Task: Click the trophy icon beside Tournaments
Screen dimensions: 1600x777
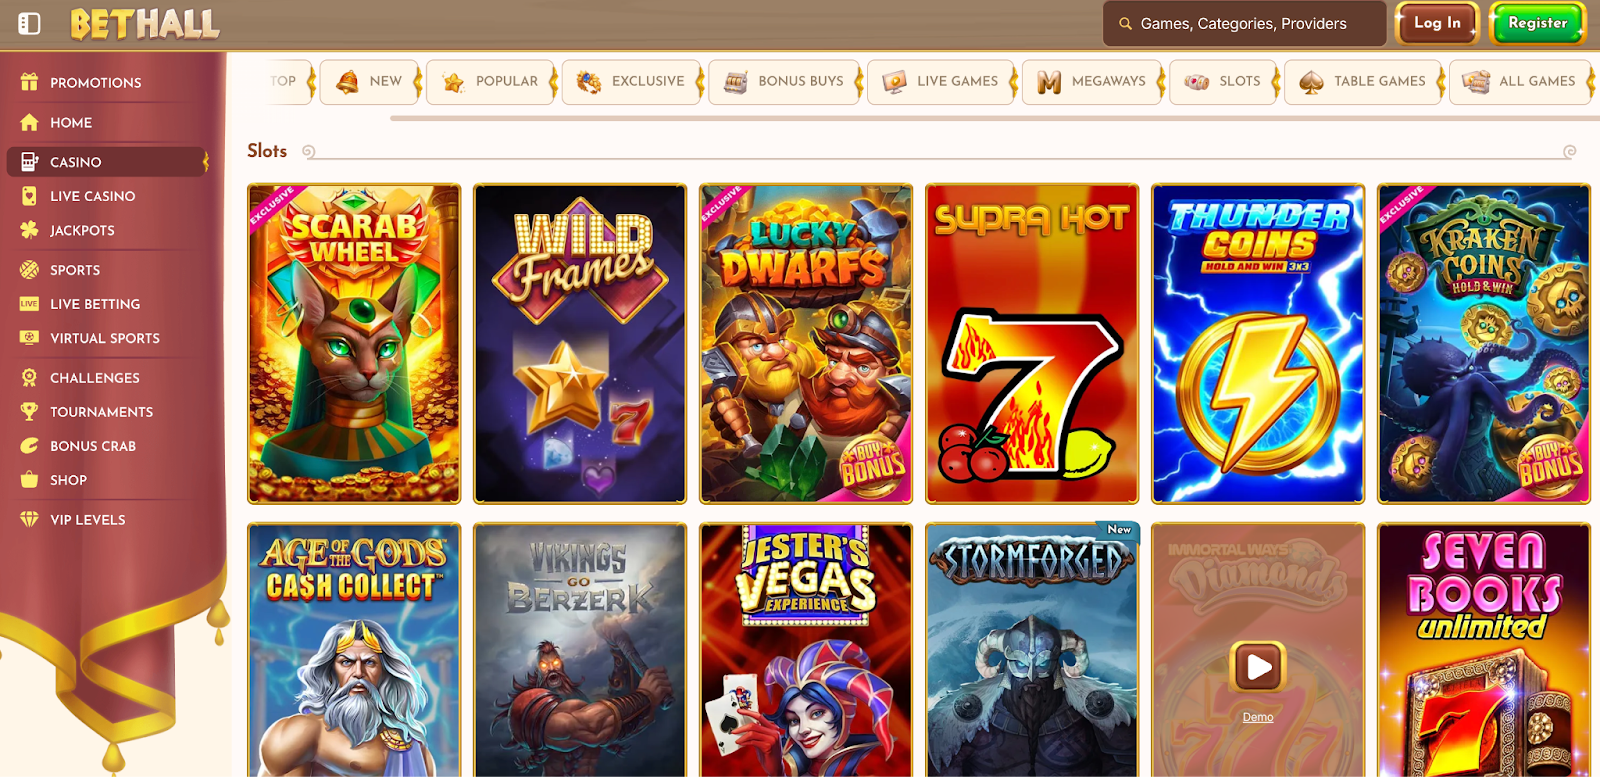Action: [x=29, y=412]
